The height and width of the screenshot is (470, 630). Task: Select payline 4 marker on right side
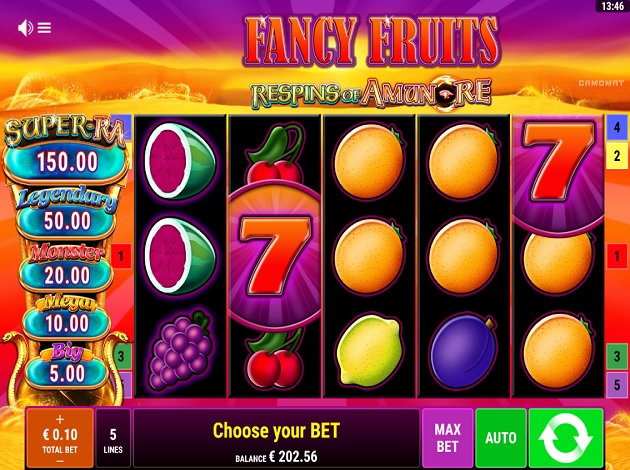617,127
